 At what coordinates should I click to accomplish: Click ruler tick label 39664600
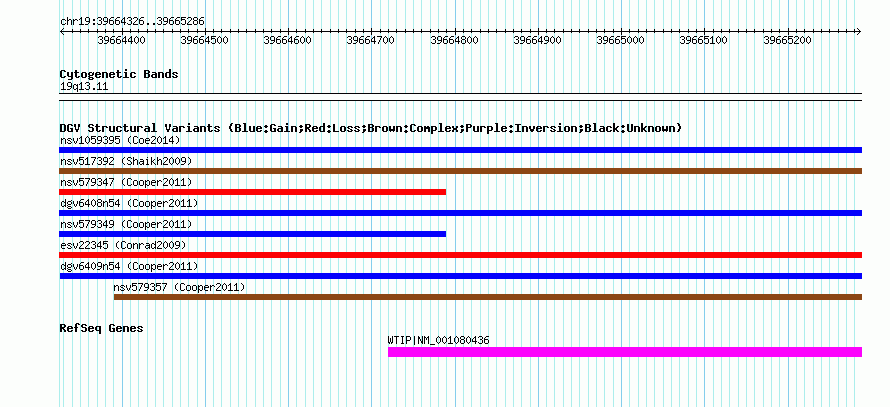tap(288, 40)
